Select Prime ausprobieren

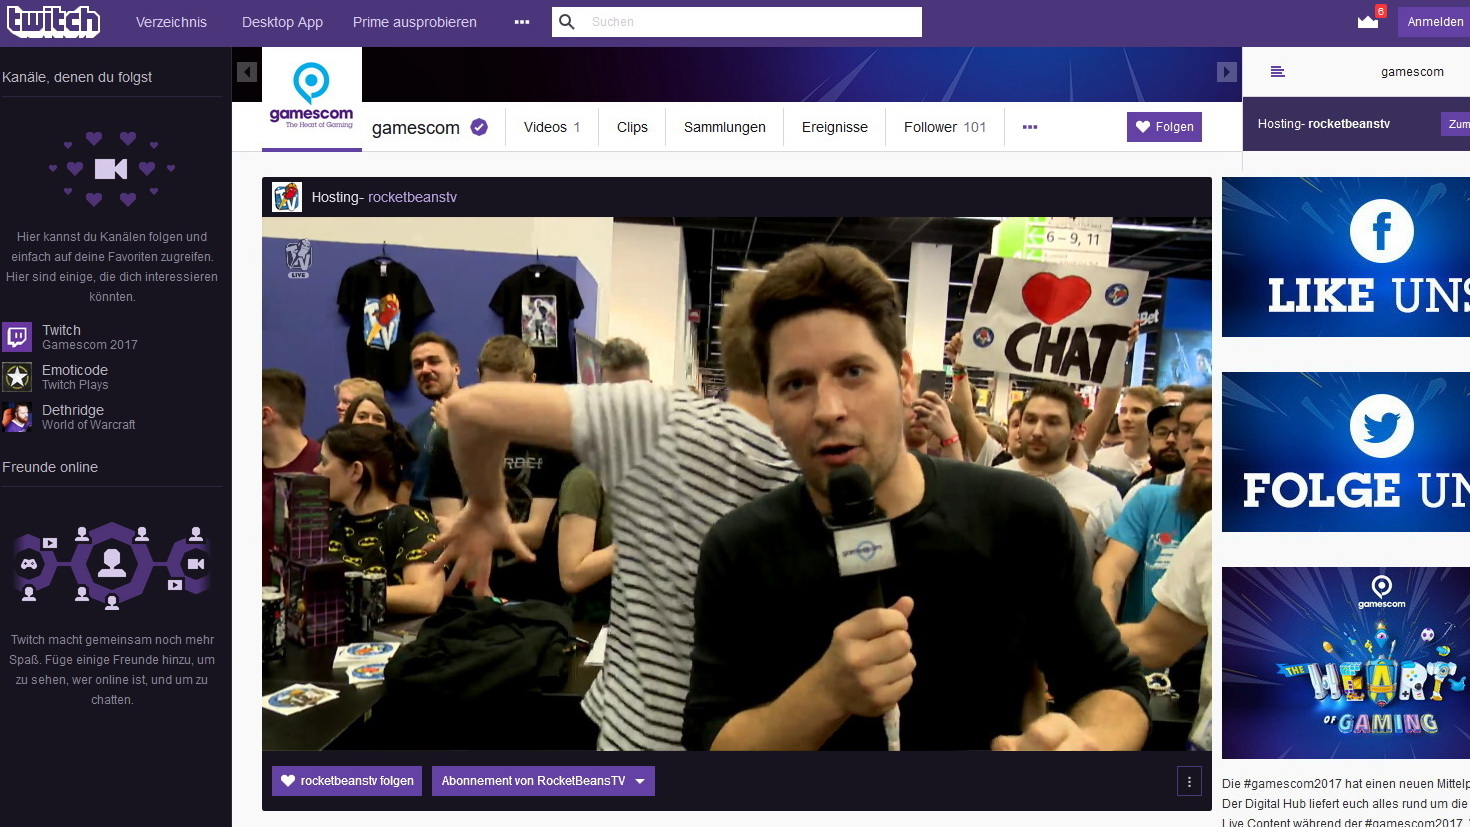coord(415,22)
